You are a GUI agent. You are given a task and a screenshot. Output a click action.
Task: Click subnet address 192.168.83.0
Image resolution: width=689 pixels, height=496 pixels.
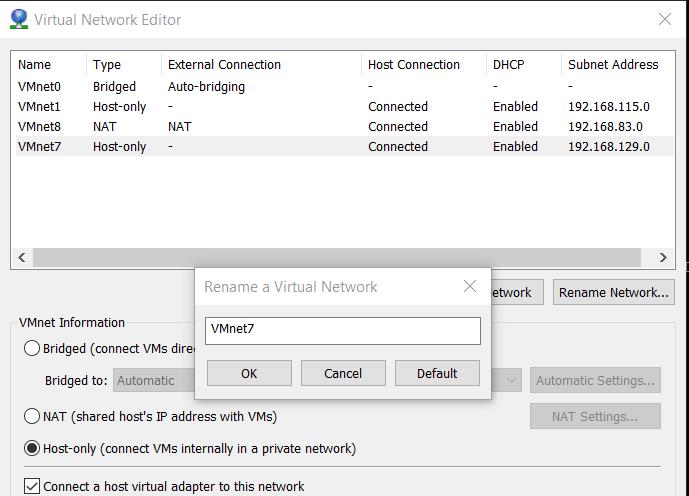605,127
